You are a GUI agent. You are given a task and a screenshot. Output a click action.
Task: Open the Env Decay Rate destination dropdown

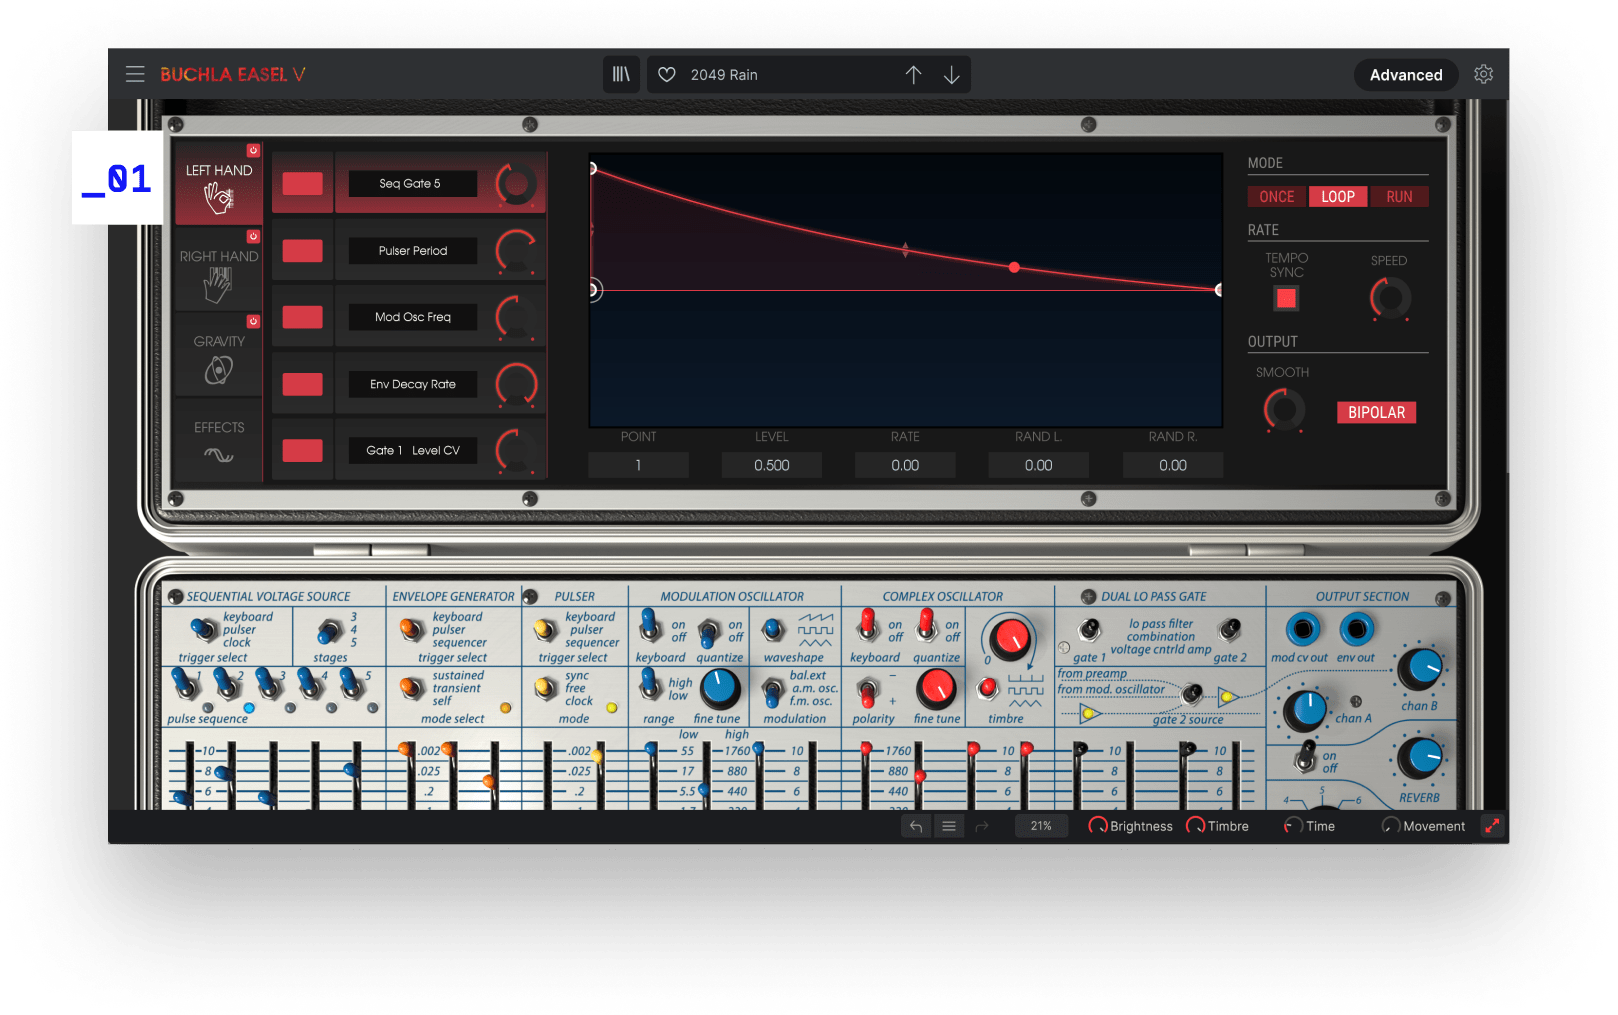[412, 384]
